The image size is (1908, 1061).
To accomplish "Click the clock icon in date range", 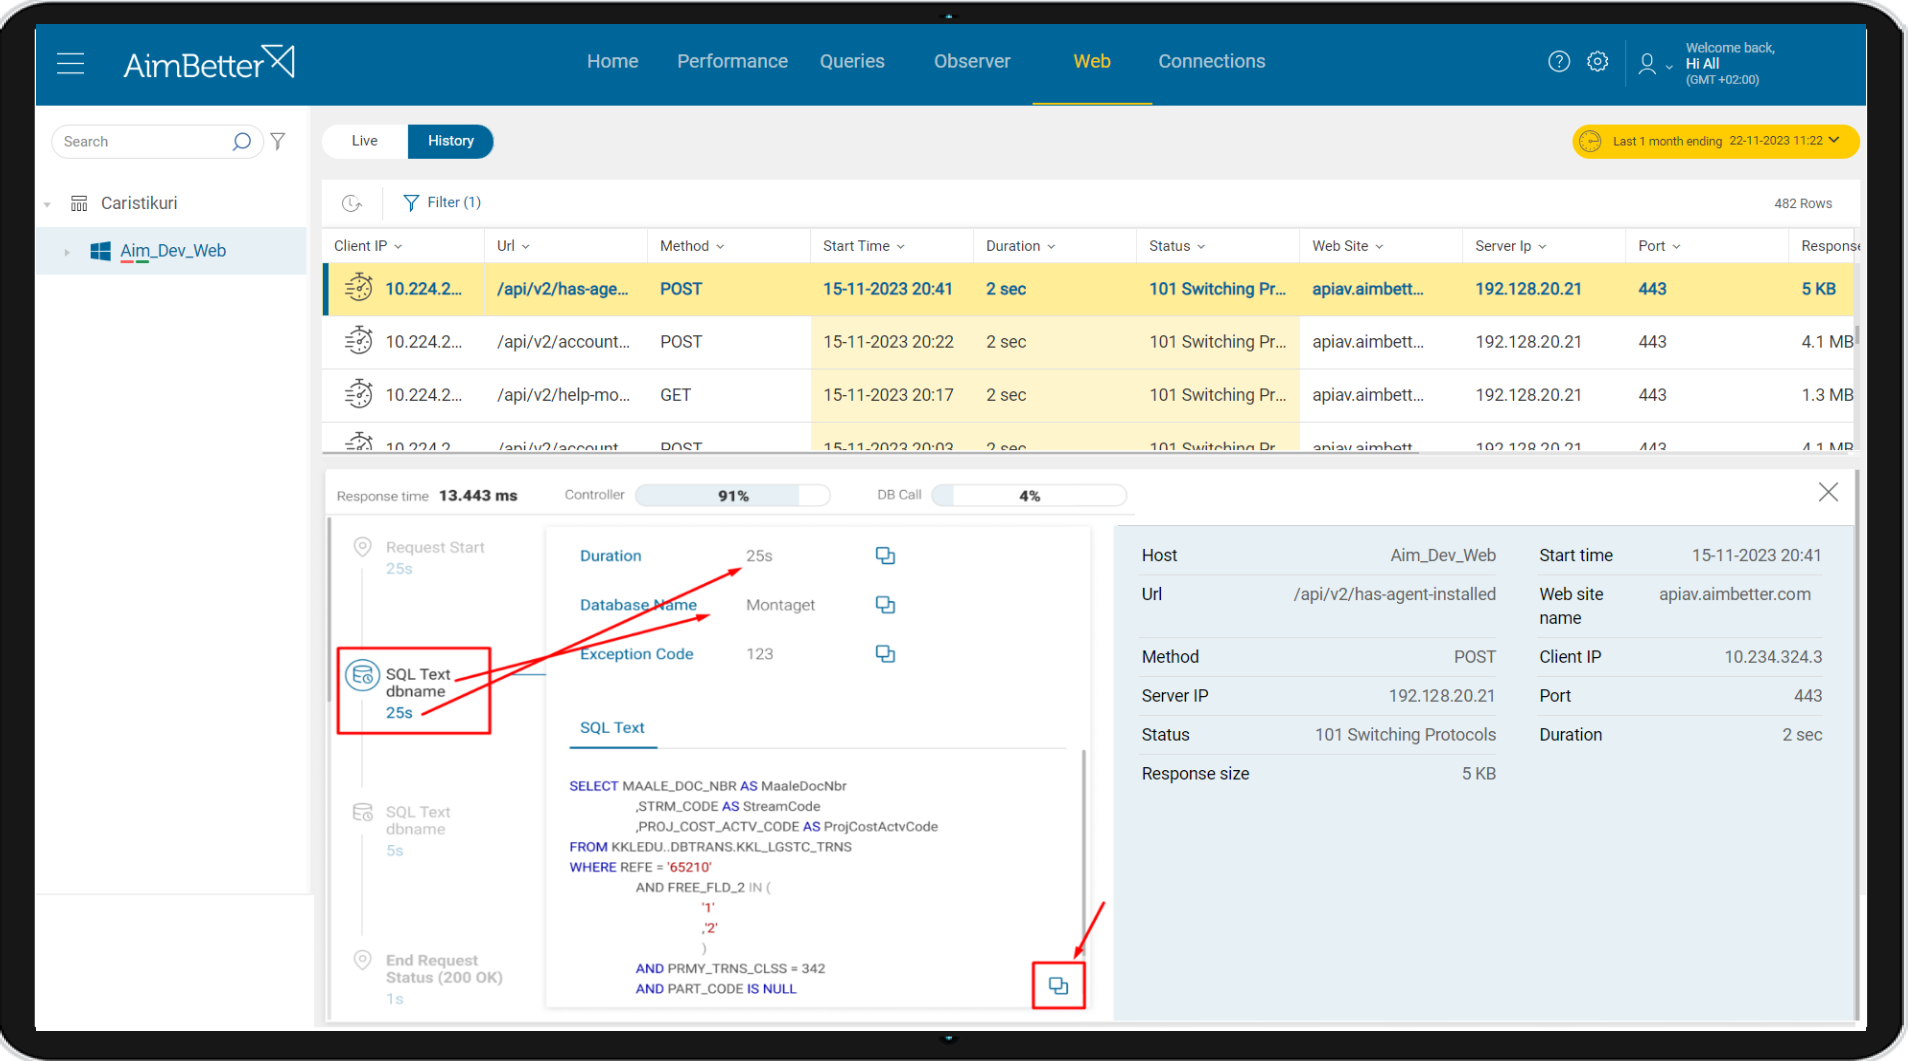I will tap(1590, 141).
